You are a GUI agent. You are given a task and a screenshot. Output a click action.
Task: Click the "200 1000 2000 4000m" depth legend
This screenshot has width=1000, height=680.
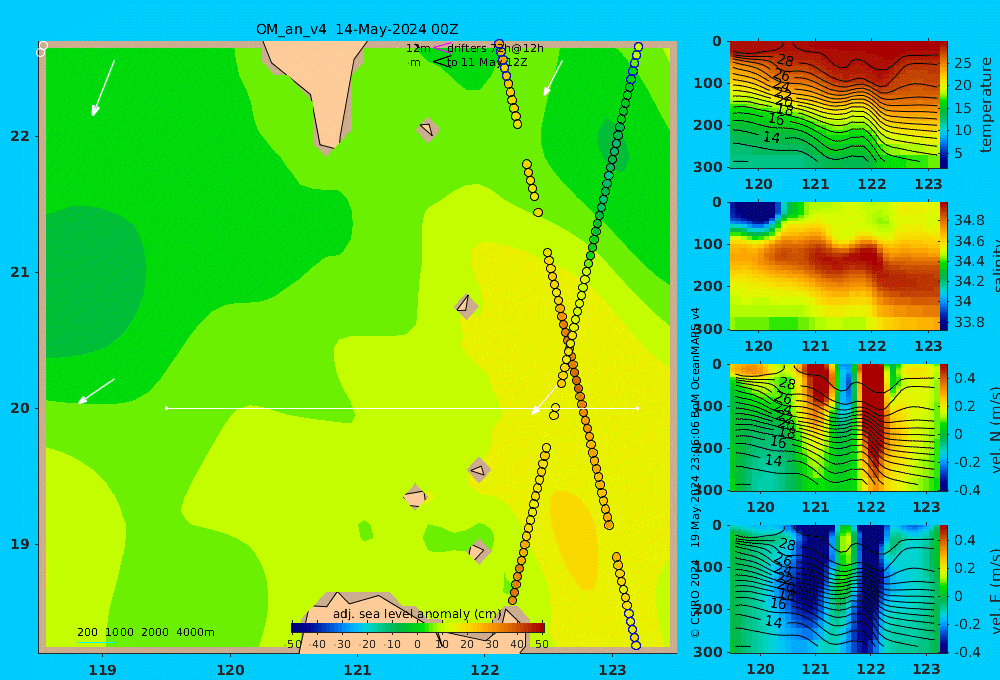[146, 632]
